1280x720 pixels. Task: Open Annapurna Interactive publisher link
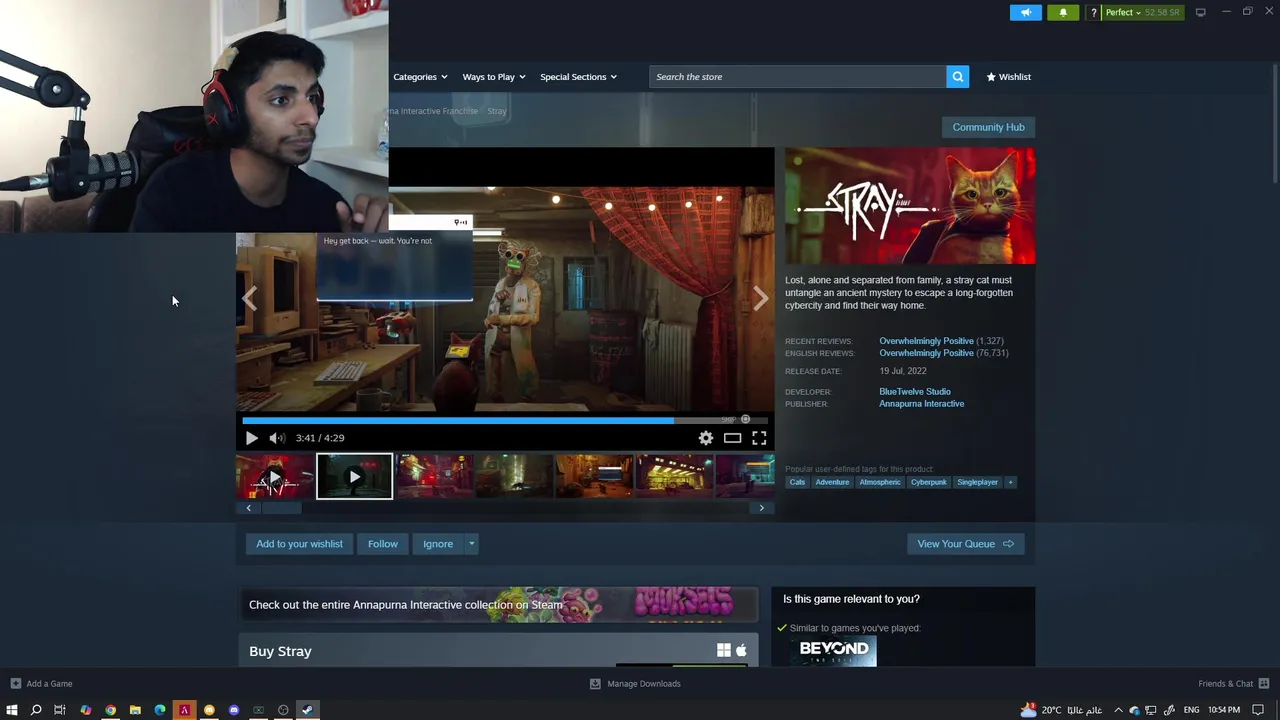(921, 404)
